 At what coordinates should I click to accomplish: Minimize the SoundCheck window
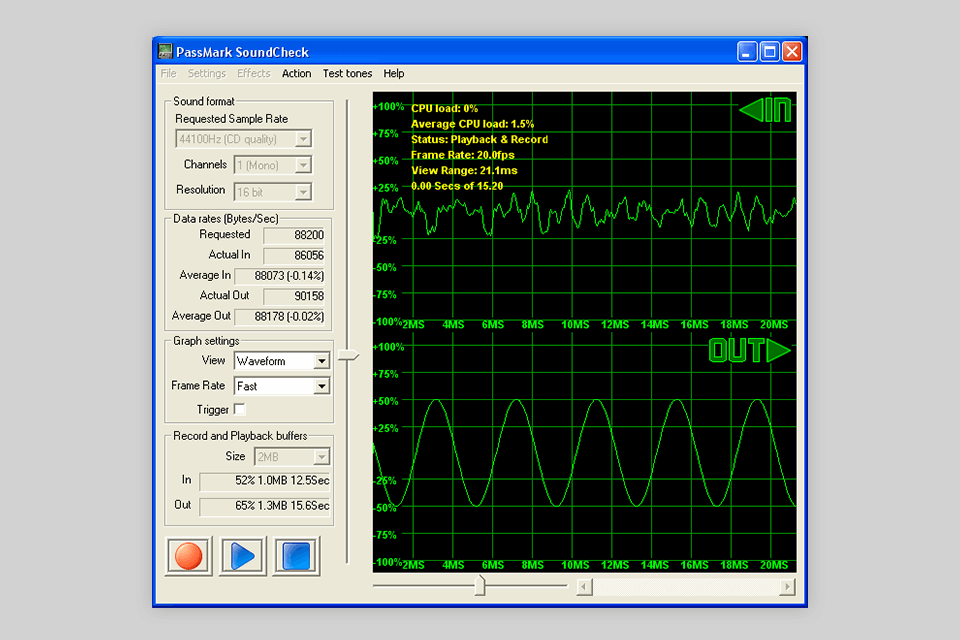point(747,52)
